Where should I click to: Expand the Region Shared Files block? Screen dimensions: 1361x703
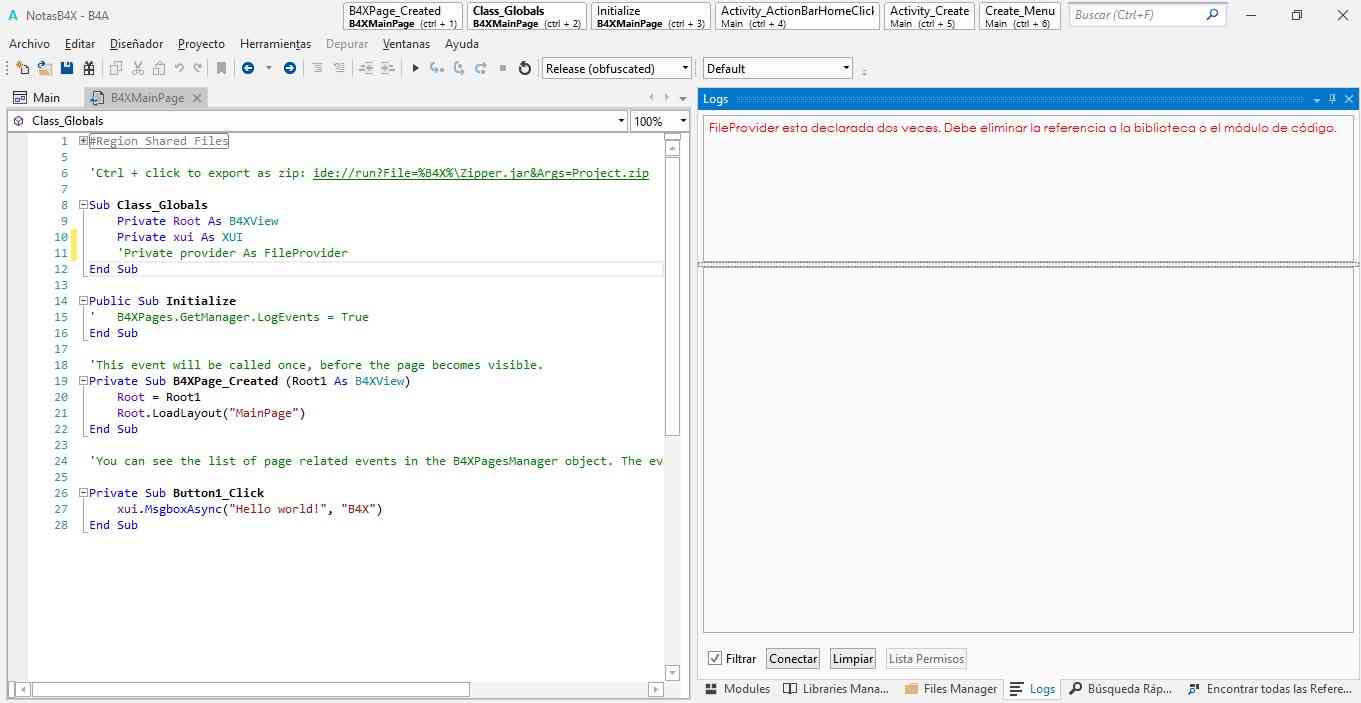pos(84,141)
